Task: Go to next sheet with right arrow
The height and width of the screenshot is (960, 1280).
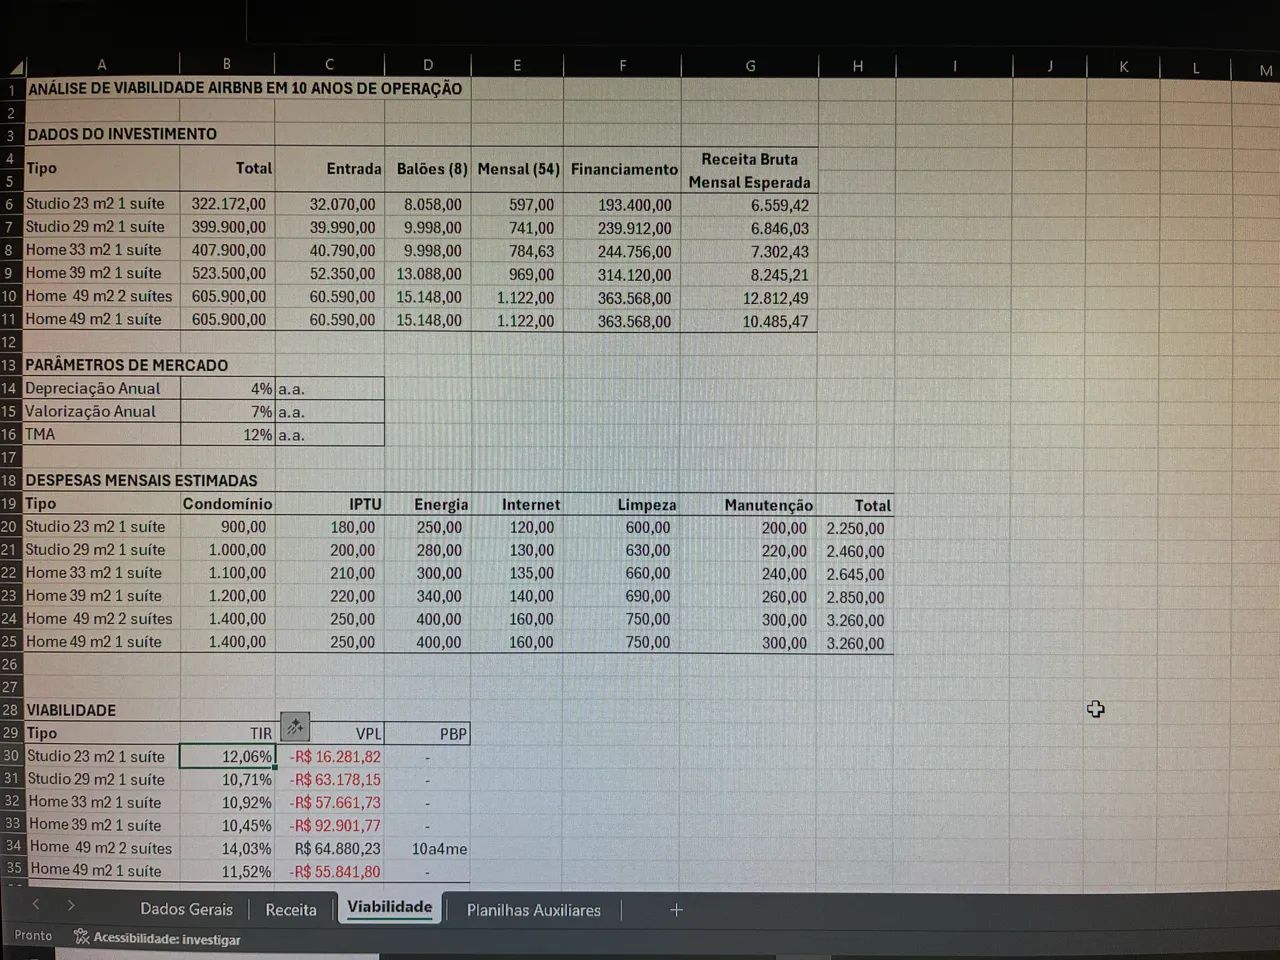Action: (71, 905)
